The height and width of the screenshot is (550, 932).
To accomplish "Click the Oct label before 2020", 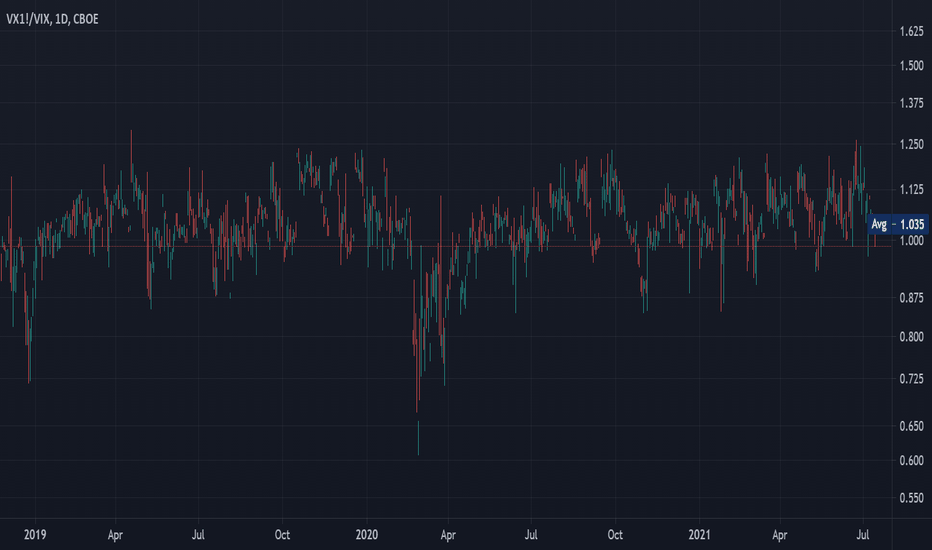I will [x=282, y=535].
